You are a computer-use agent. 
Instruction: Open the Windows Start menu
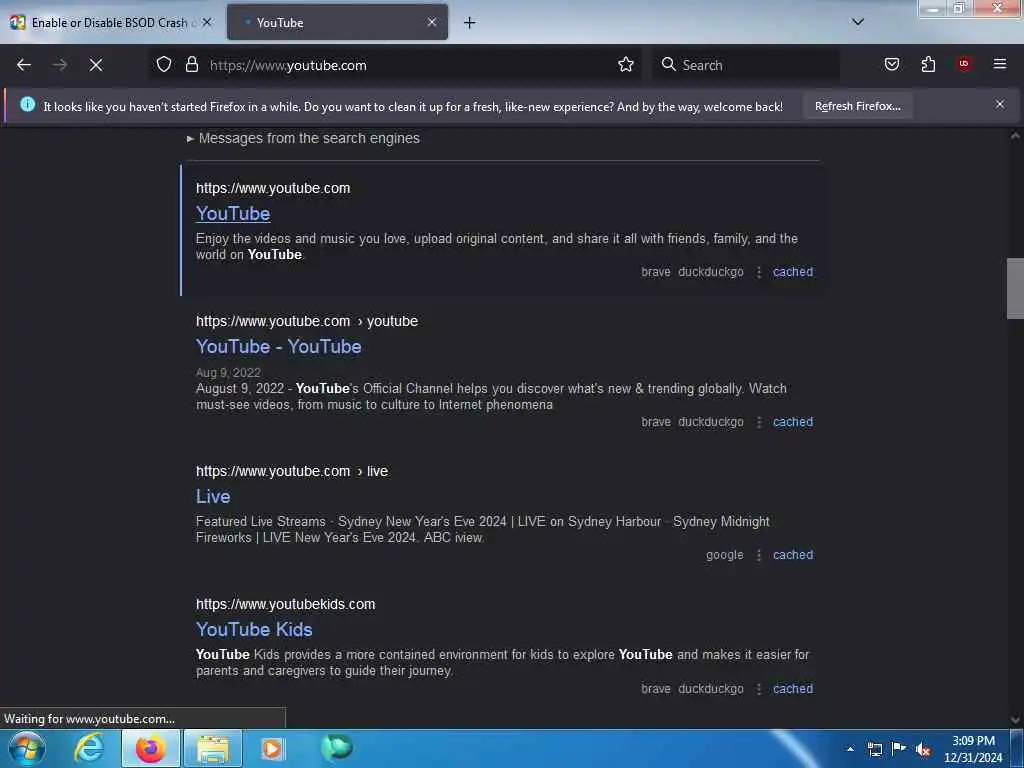(x=26, y=748)
